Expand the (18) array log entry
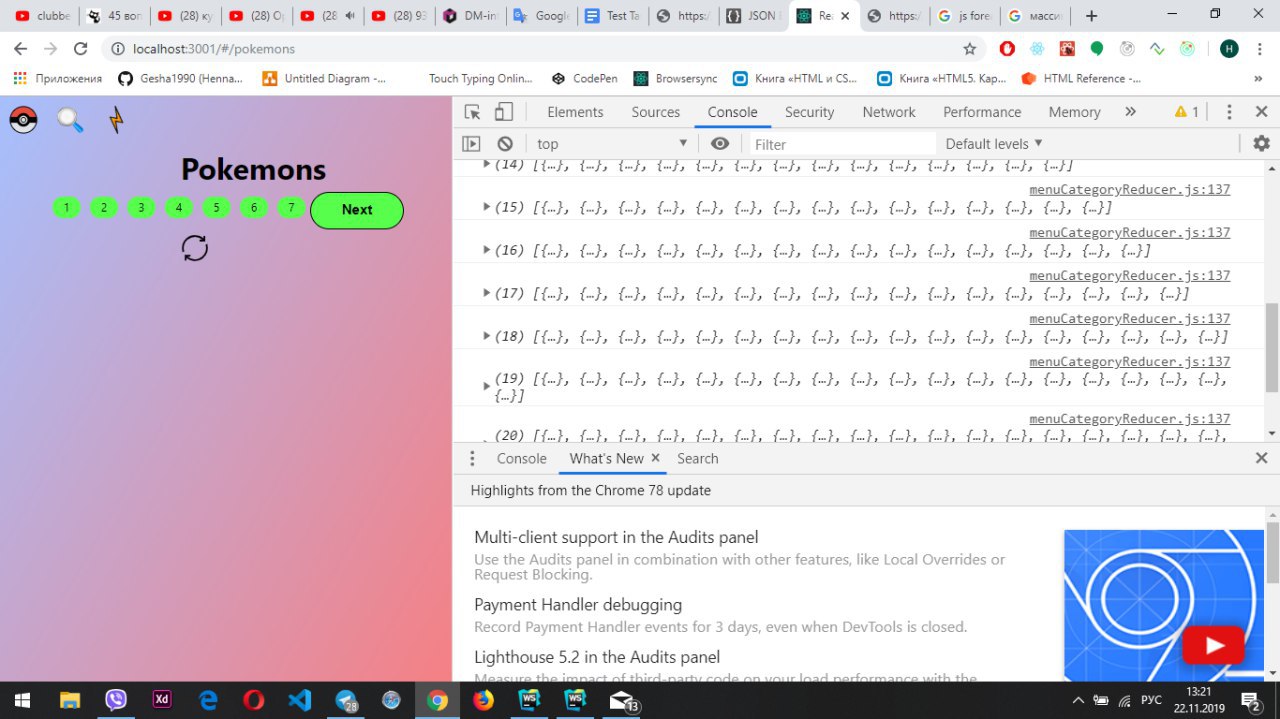The height and width of the screenshot is (719, 1280). coord(487,336)
